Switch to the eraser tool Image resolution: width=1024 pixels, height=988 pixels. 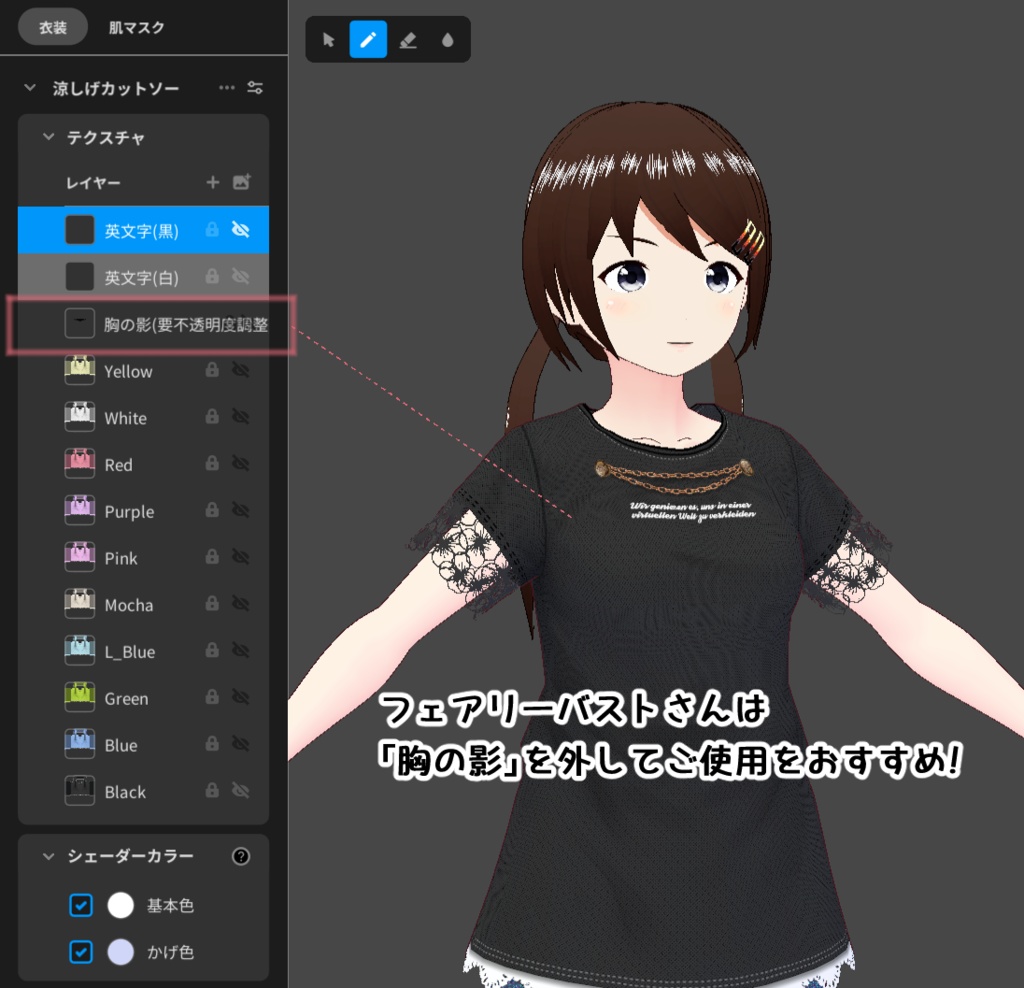point(408,40)
